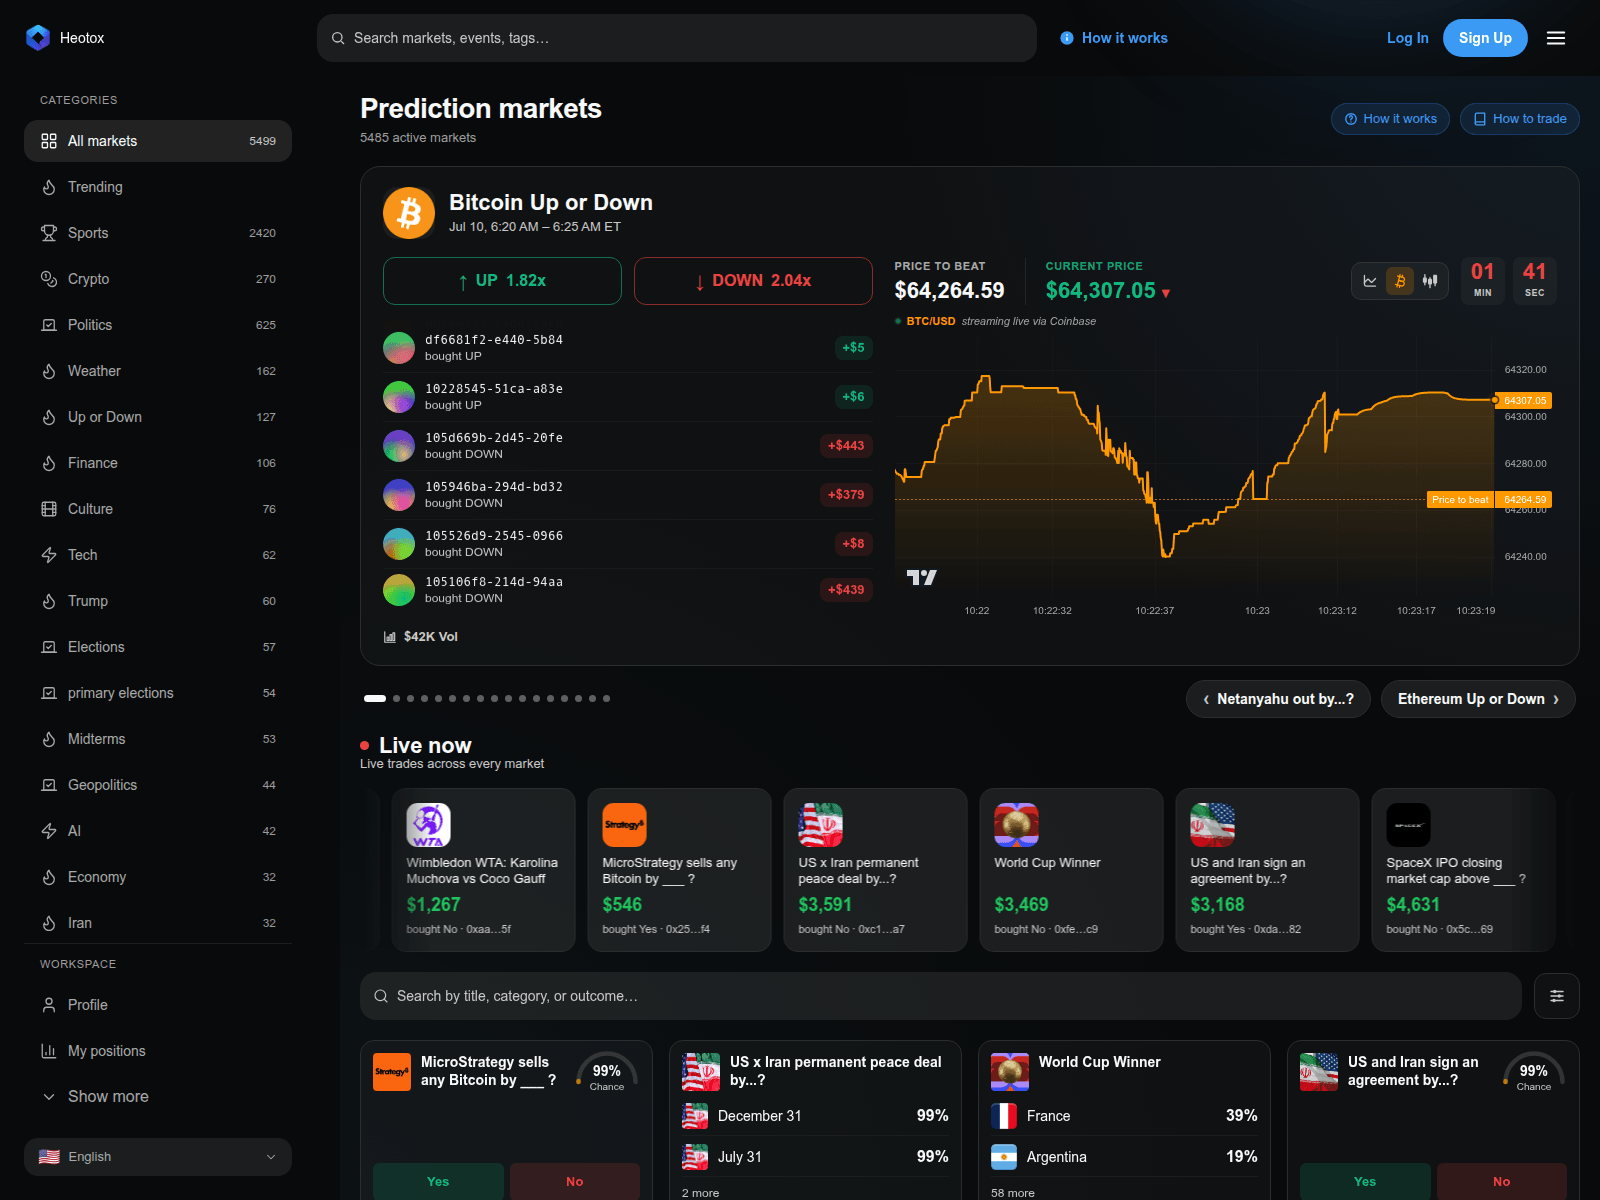The image size is (1600, 1200).
Task: Open How it works in header
Action: point(1114,38)
